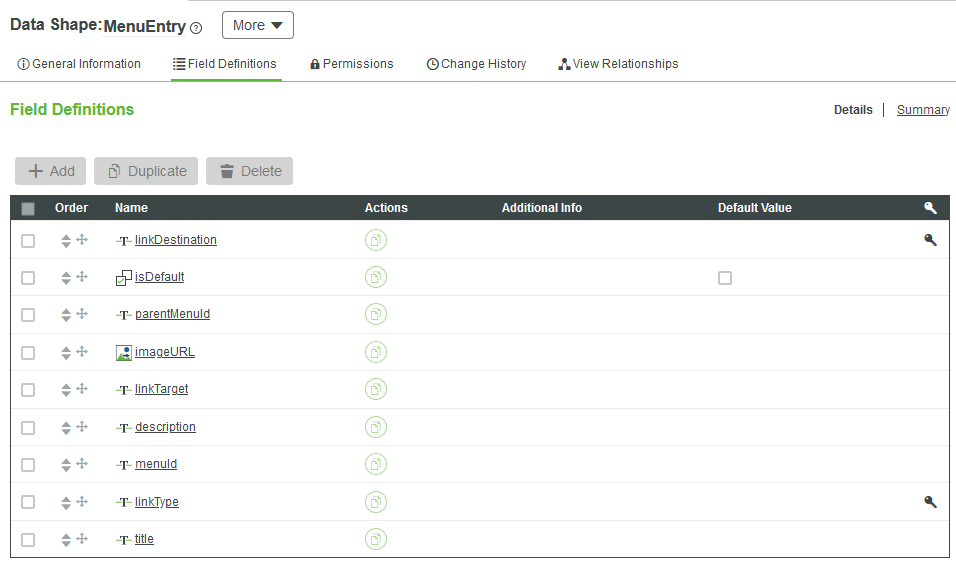956x563 pixels.
Task: Check the parentMenuId row checkbox
Action: 28,315
